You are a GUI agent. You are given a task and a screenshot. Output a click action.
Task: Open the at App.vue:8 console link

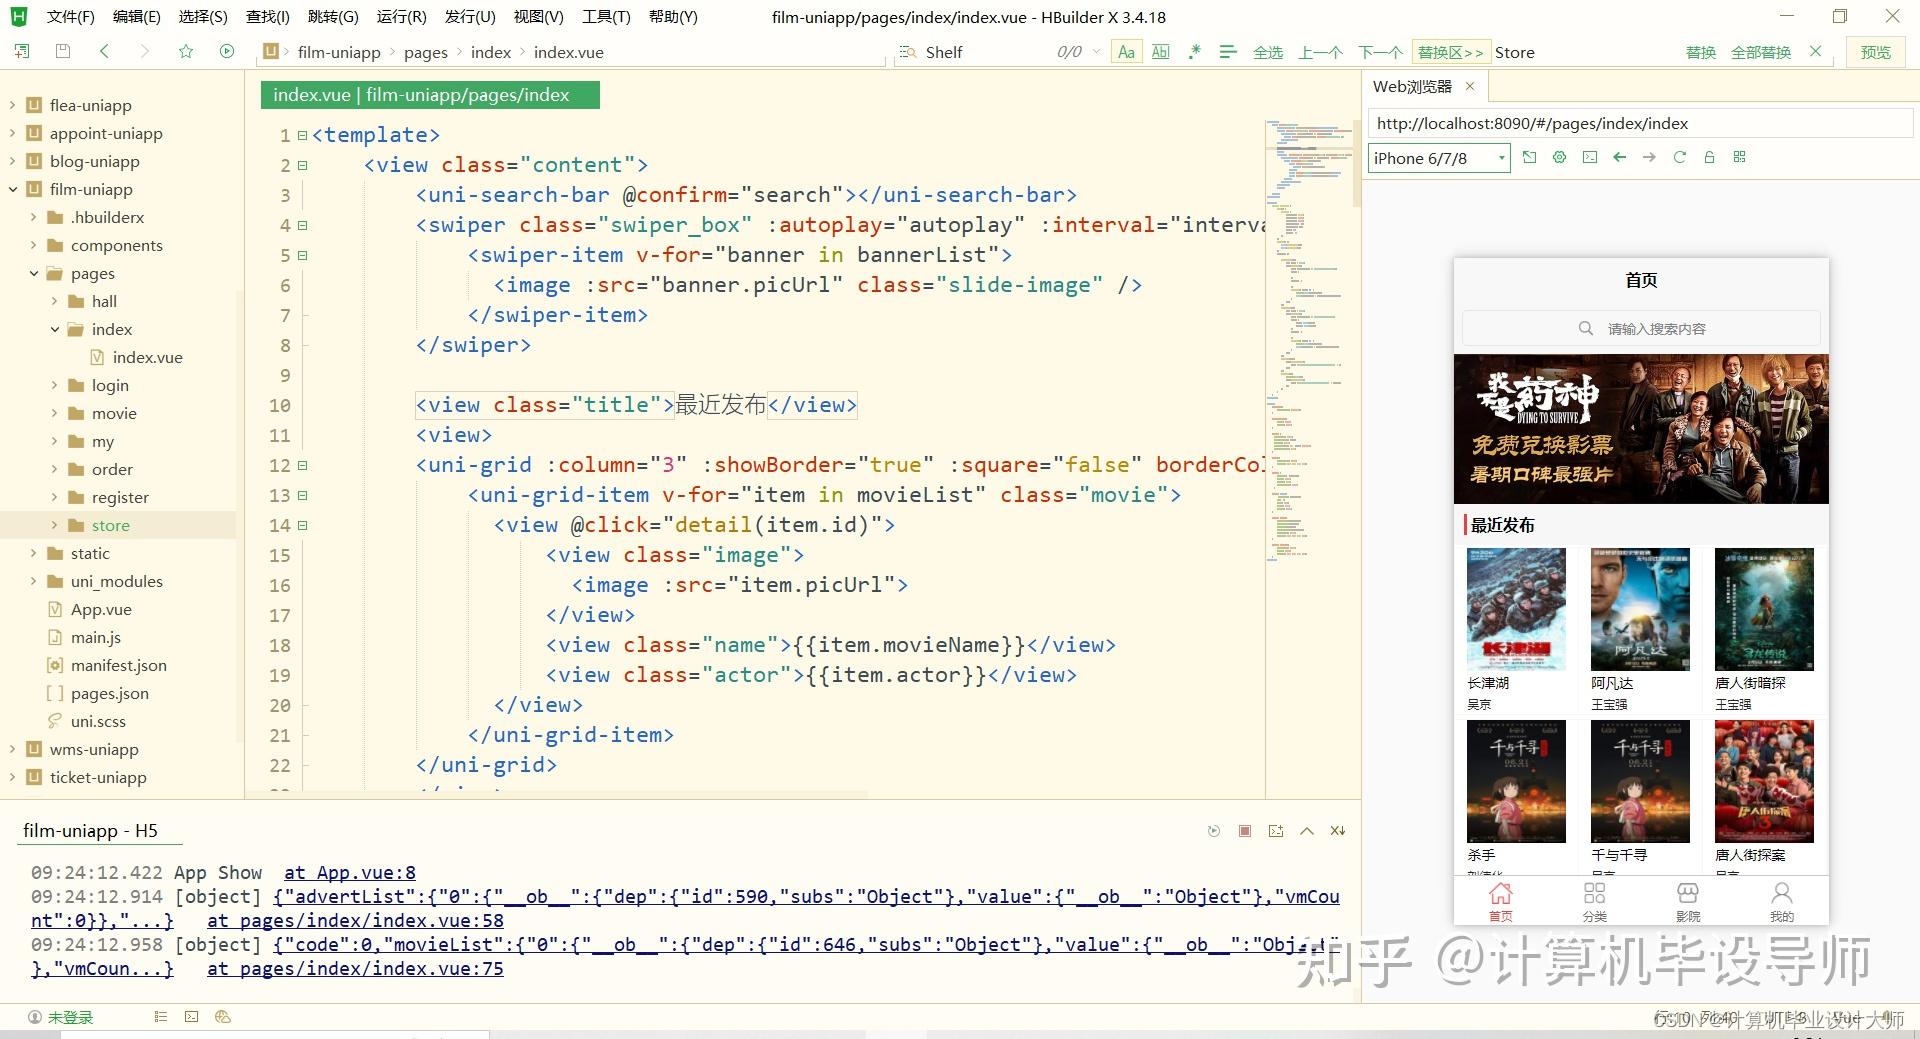click(349, 872)
